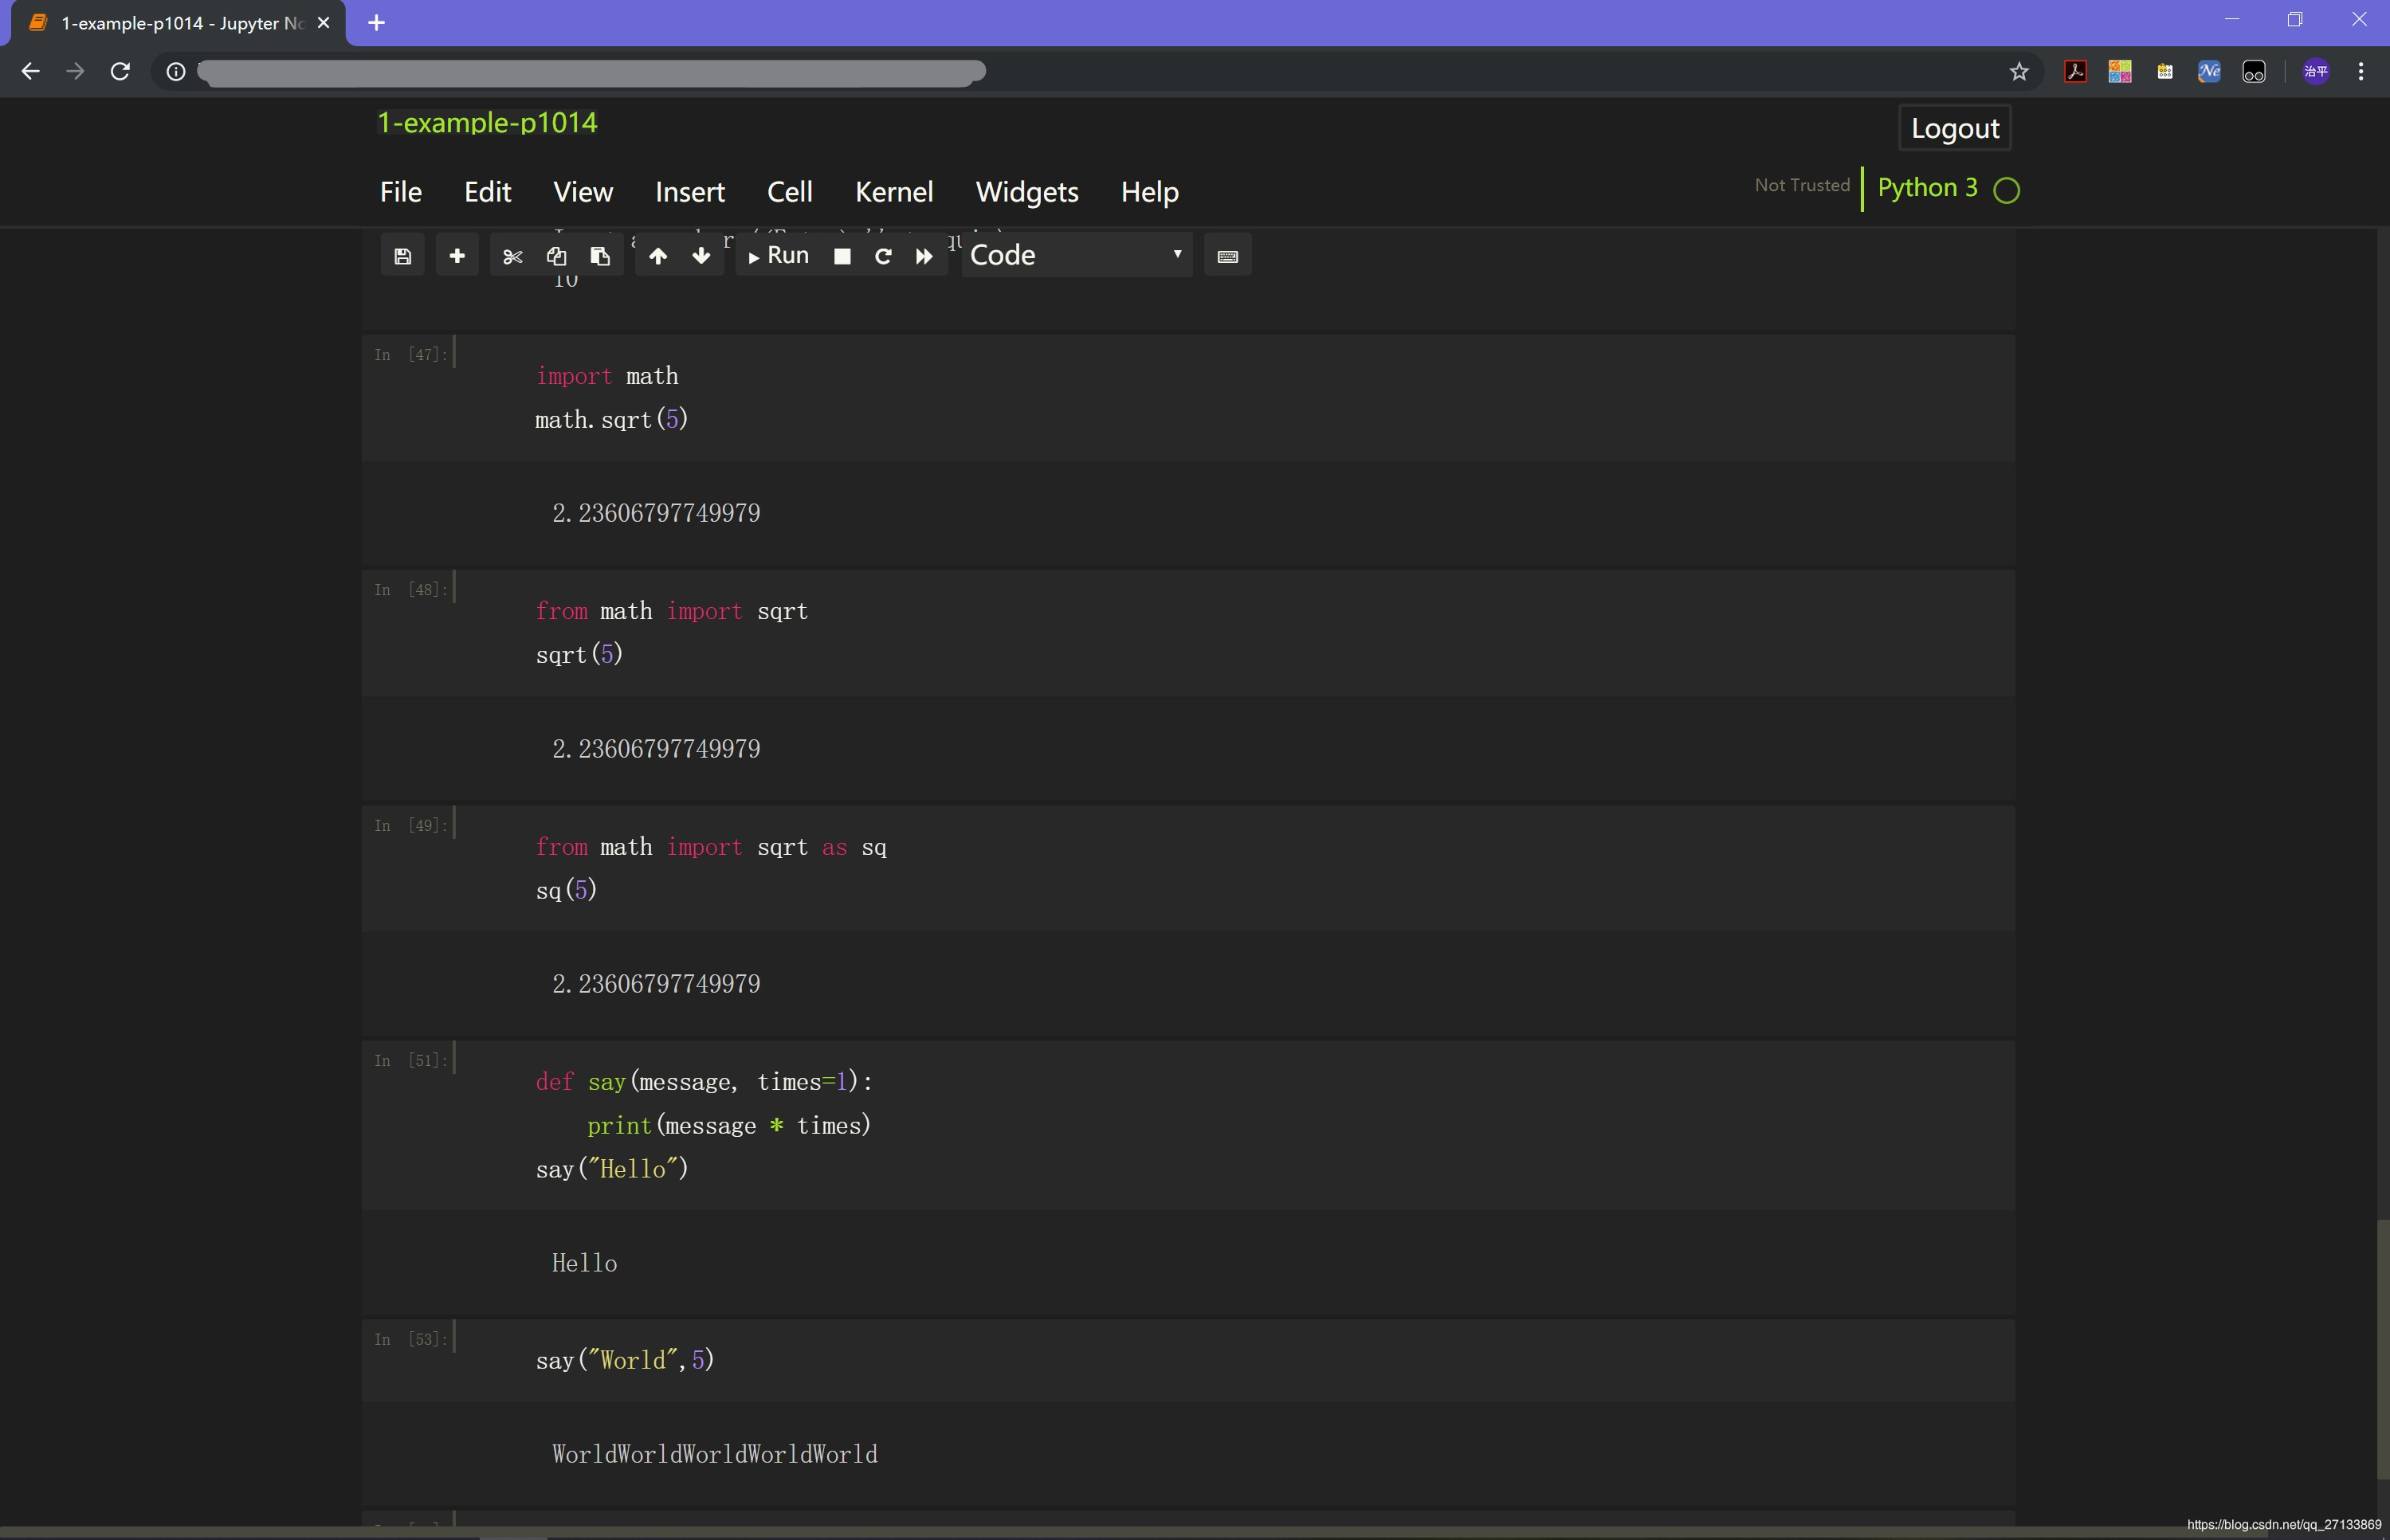Cut selected cells with the scissors icon

click(513, 257)
